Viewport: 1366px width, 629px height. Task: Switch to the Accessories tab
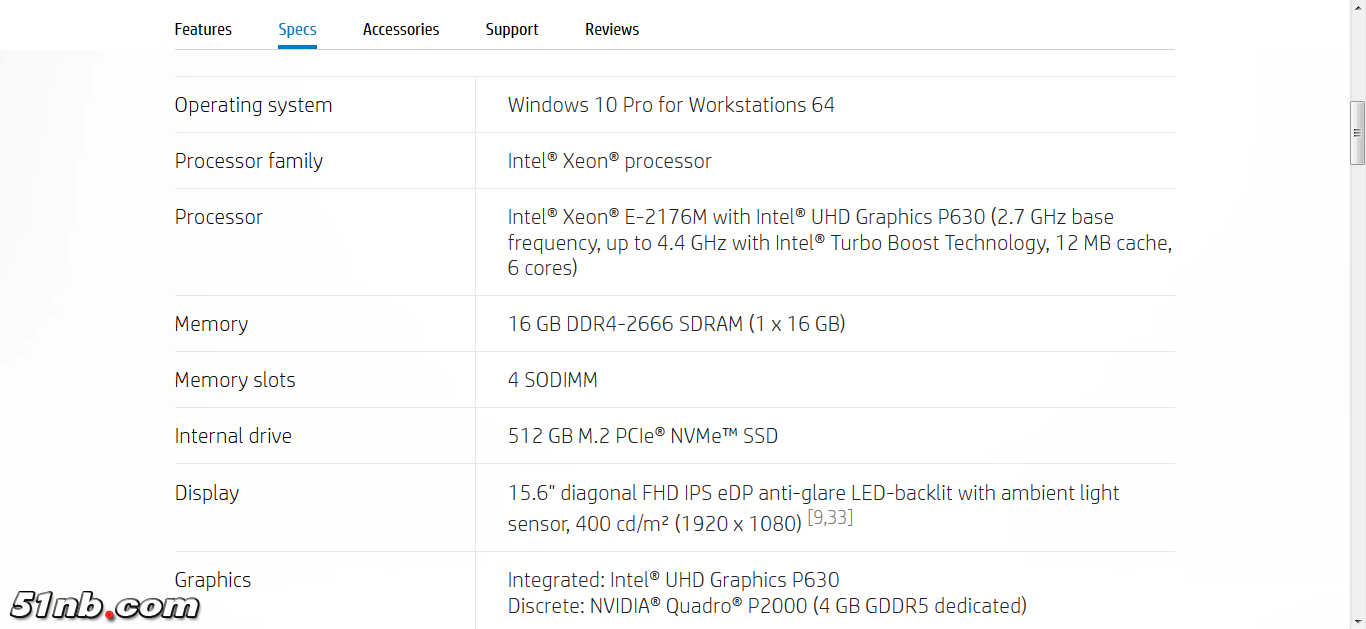point(401,29)
